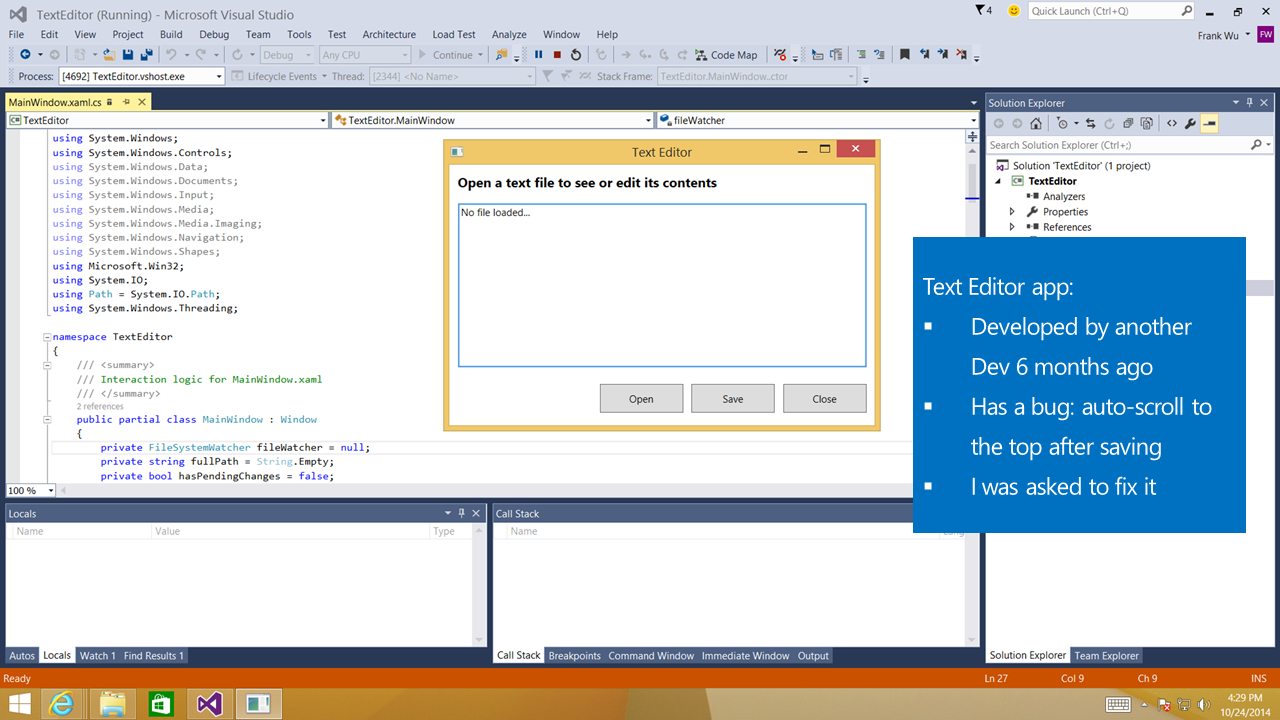Expand the Properties node in Solution Explorer
This screenshot has width=1280, height=720.
click(1012, 212)
